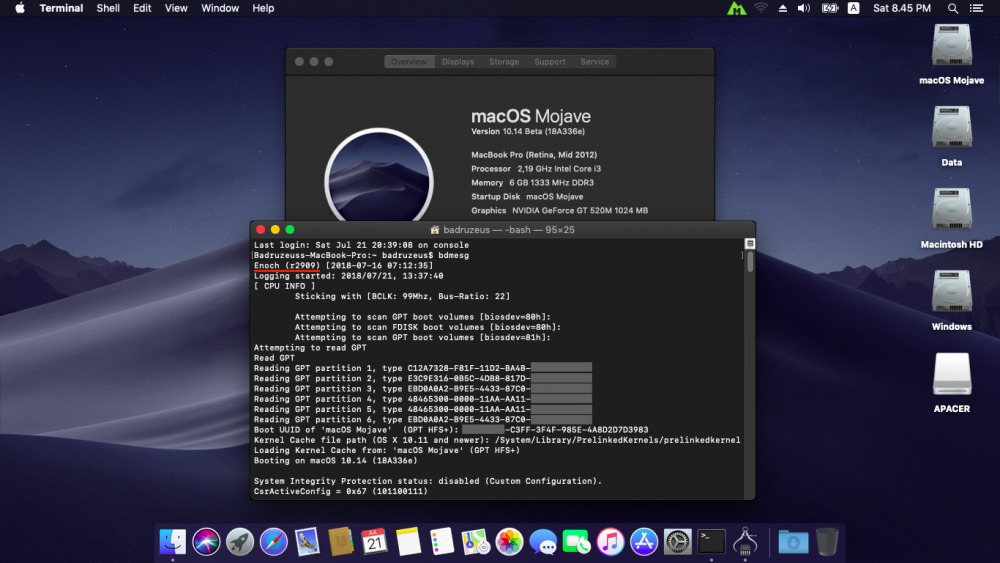Click the Mojave desert image in About This Mac
The width and height of the screenshot is (1000, 563).
coord(379,176)
